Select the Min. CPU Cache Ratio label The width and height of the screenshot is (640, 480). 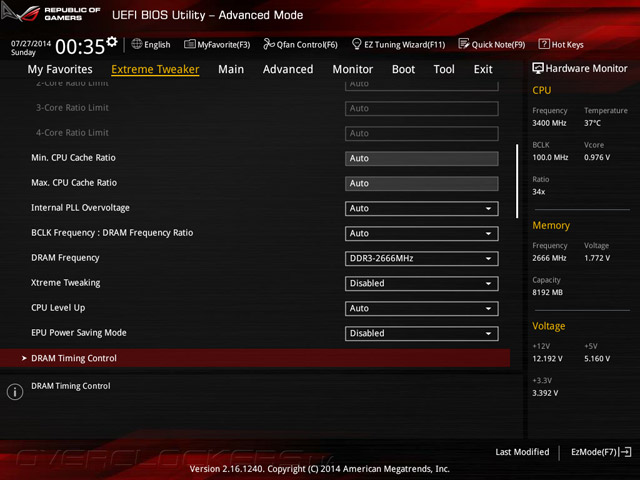tap(73, 158)
